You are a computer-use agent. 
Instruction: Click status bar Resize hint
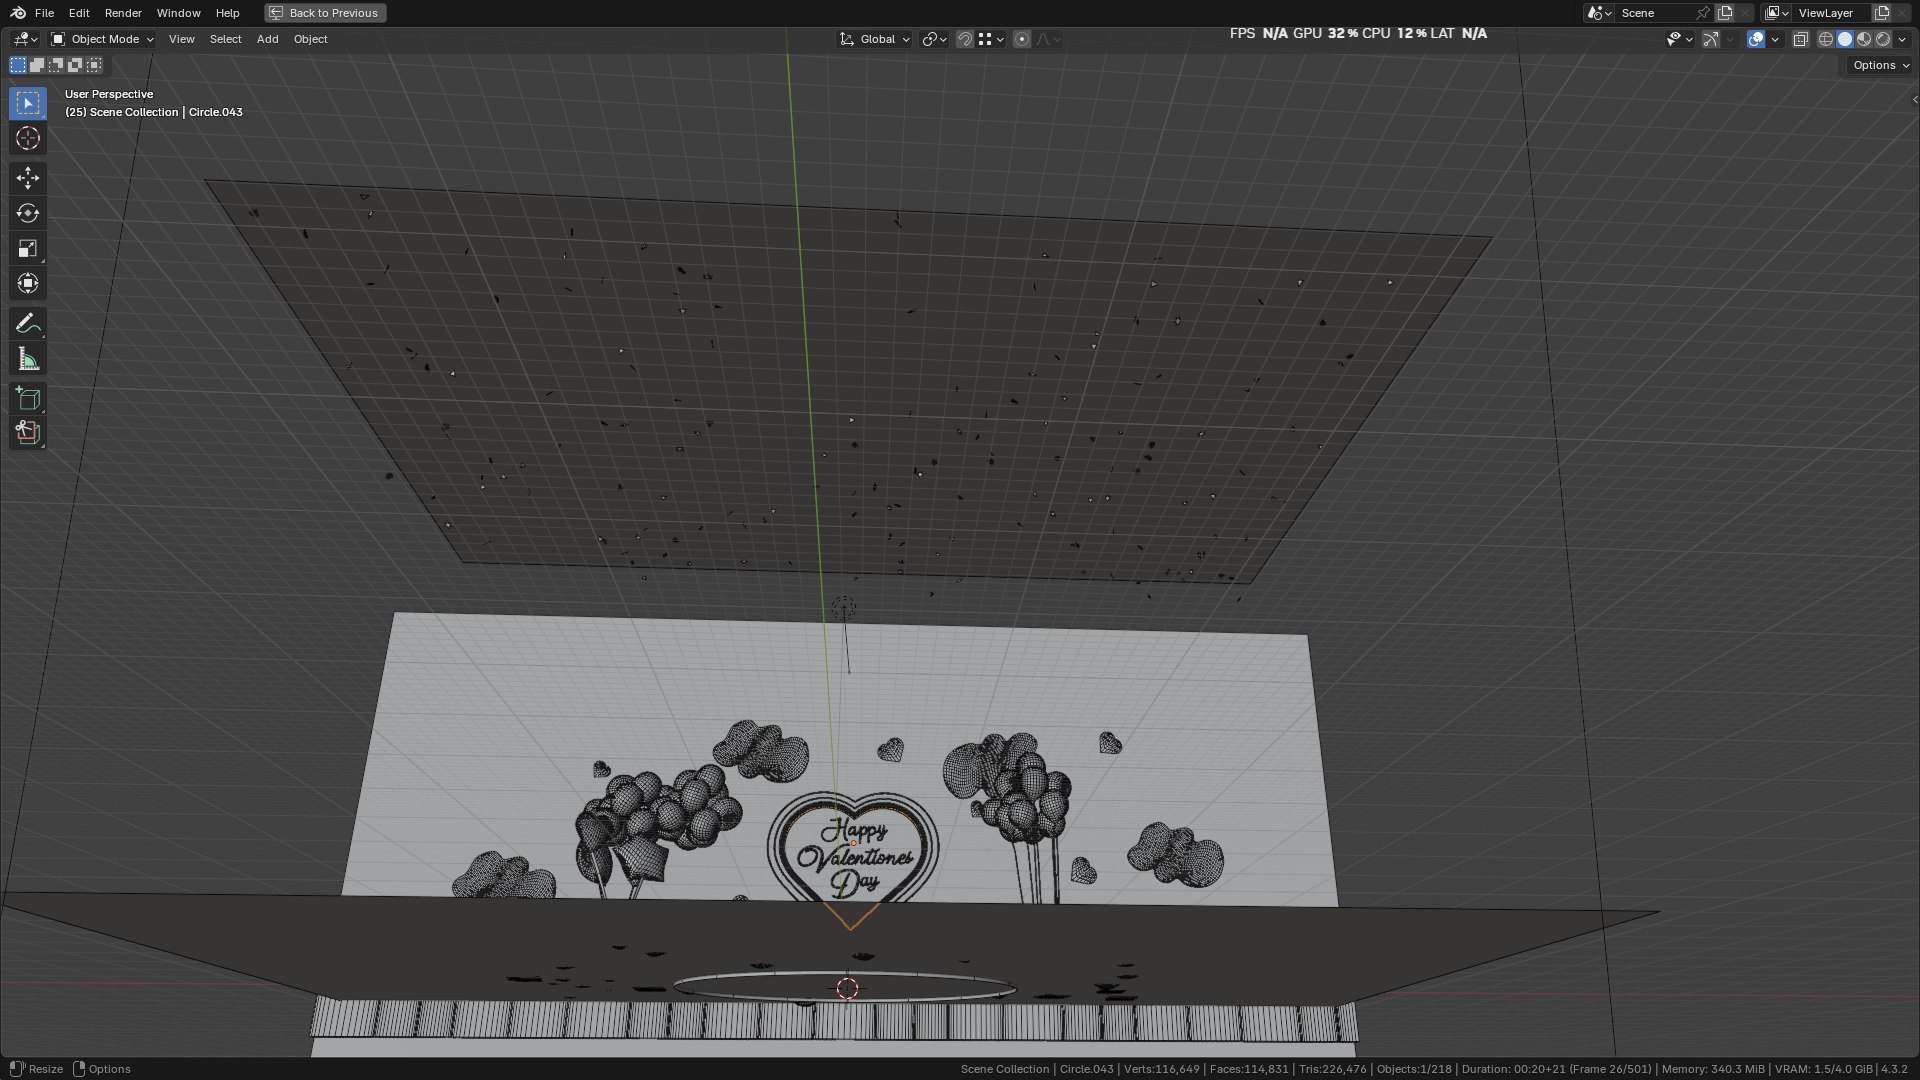[36, 1069]
